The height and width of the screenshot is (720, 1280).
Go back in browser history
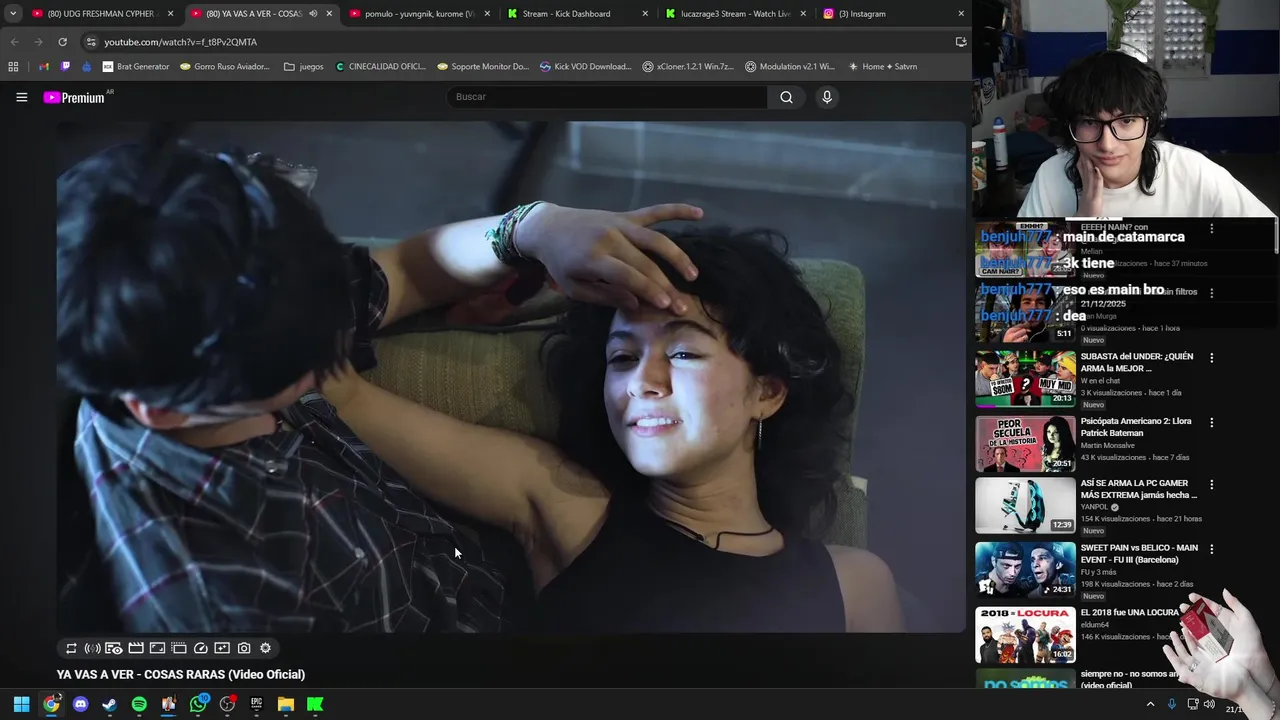coord(14,42)
